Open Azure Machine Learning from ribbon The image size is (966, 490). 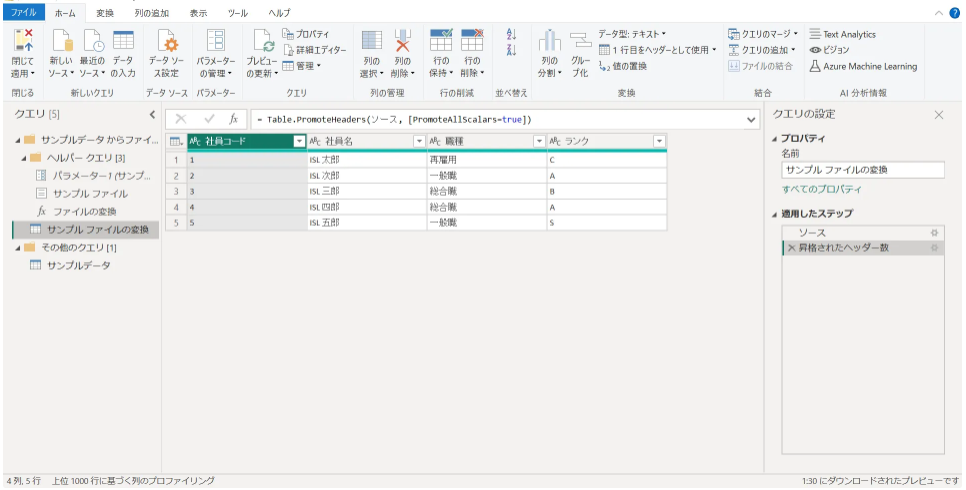click(x=862, y=66)
